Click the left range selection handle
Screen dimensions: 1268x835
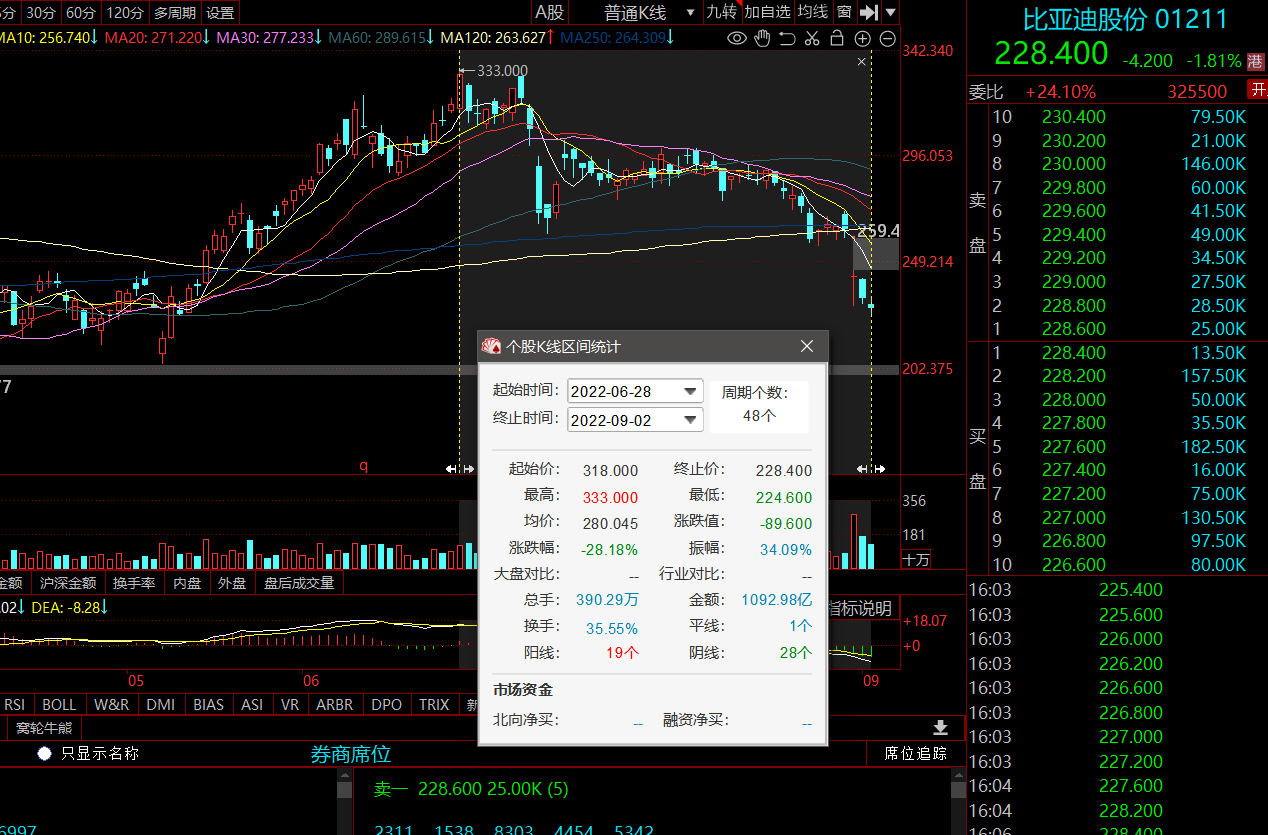coord(459,468)
